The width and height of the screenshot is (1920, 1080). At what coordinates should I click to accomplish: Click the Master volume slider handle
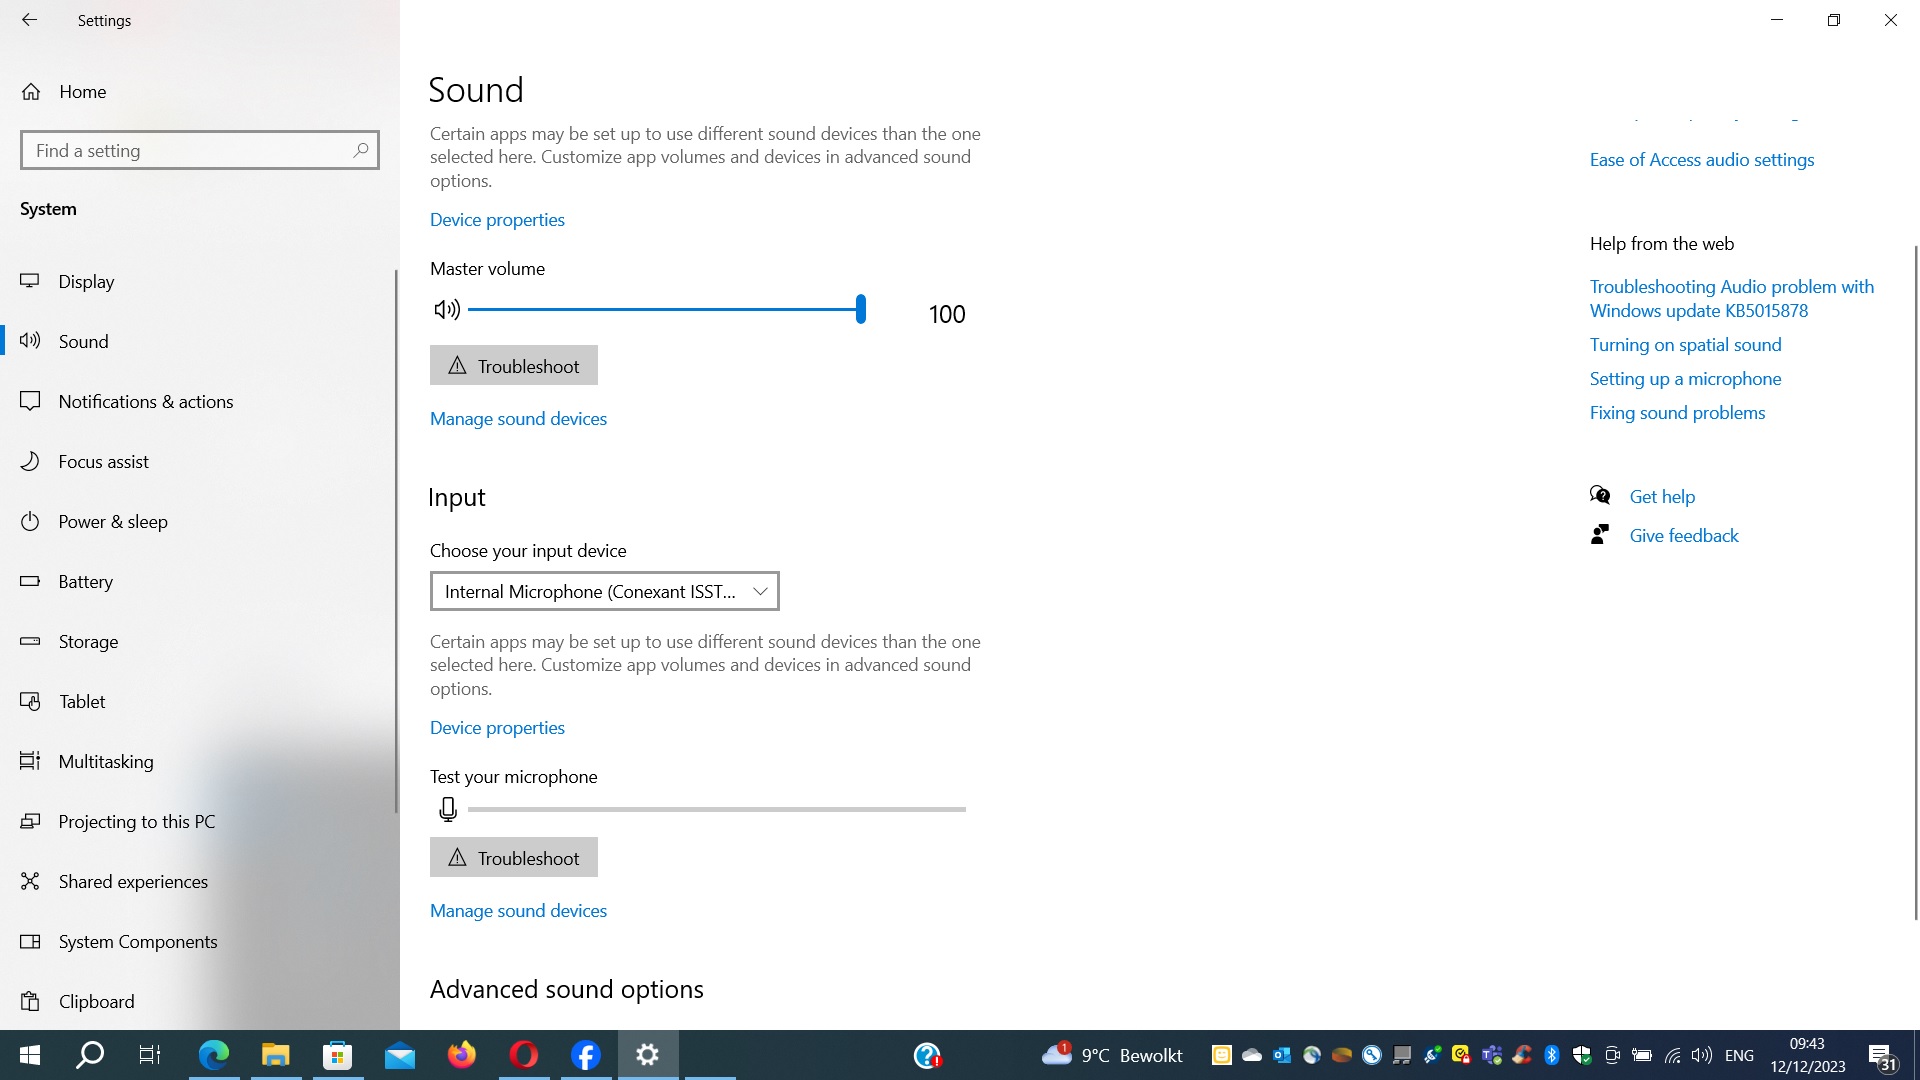pyautogui.click(x=859, y=309)
